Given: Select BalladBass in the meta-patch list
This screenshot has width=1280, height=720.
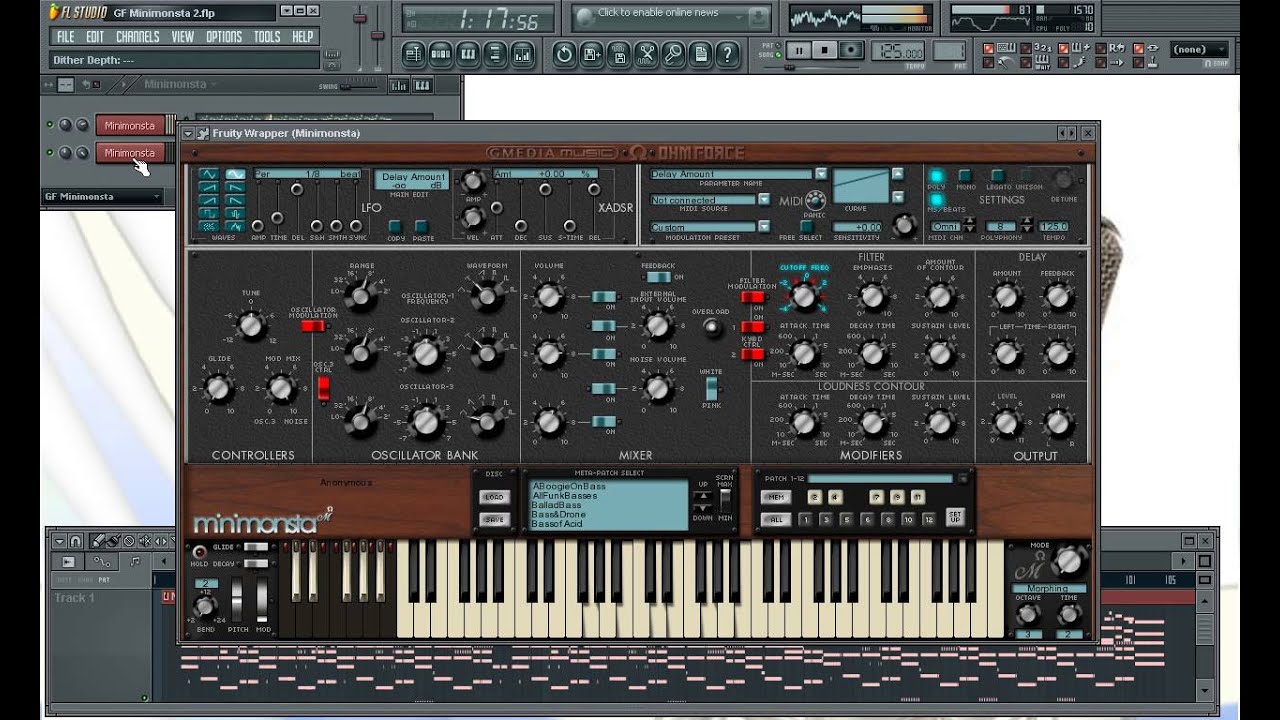Looking at the screenshot, I should (557, 505).
